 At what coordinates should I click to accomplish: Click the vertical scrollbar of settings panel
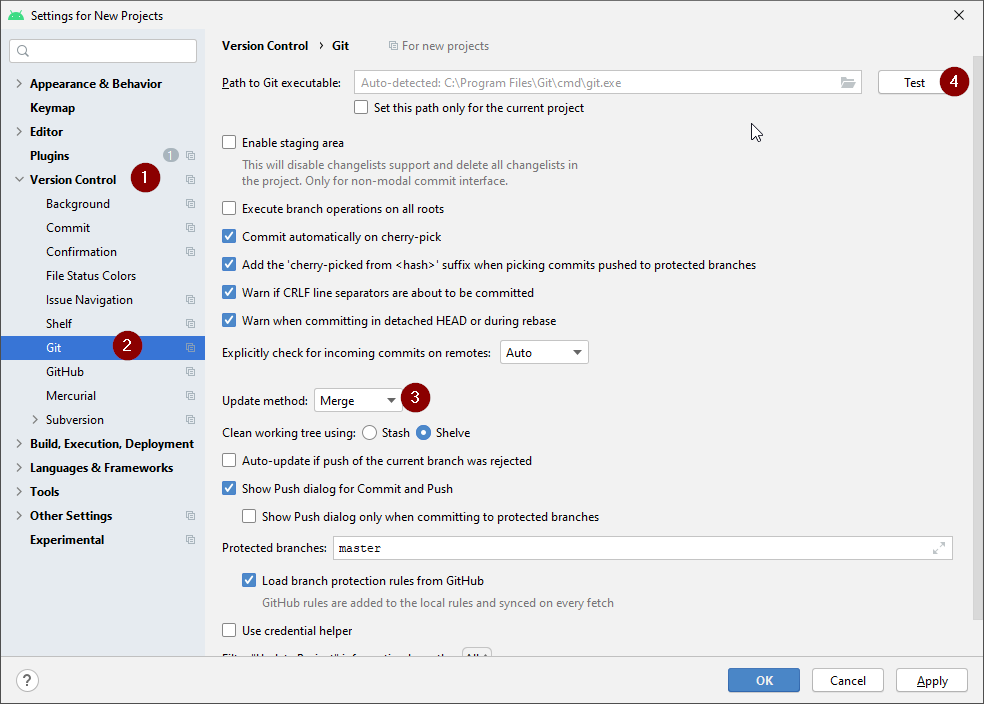coord(978,339)
